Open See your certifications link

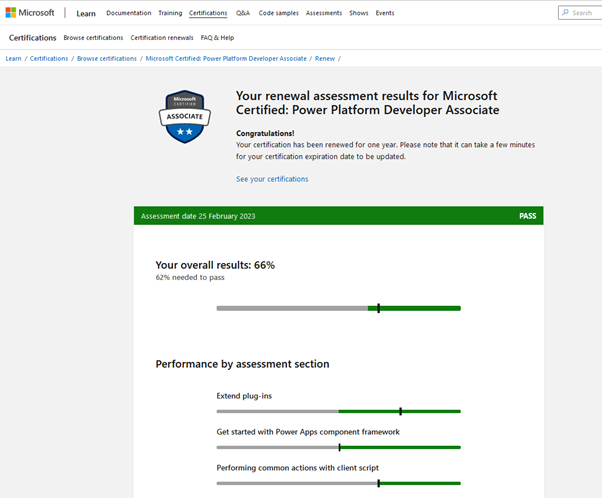[272, 179]
